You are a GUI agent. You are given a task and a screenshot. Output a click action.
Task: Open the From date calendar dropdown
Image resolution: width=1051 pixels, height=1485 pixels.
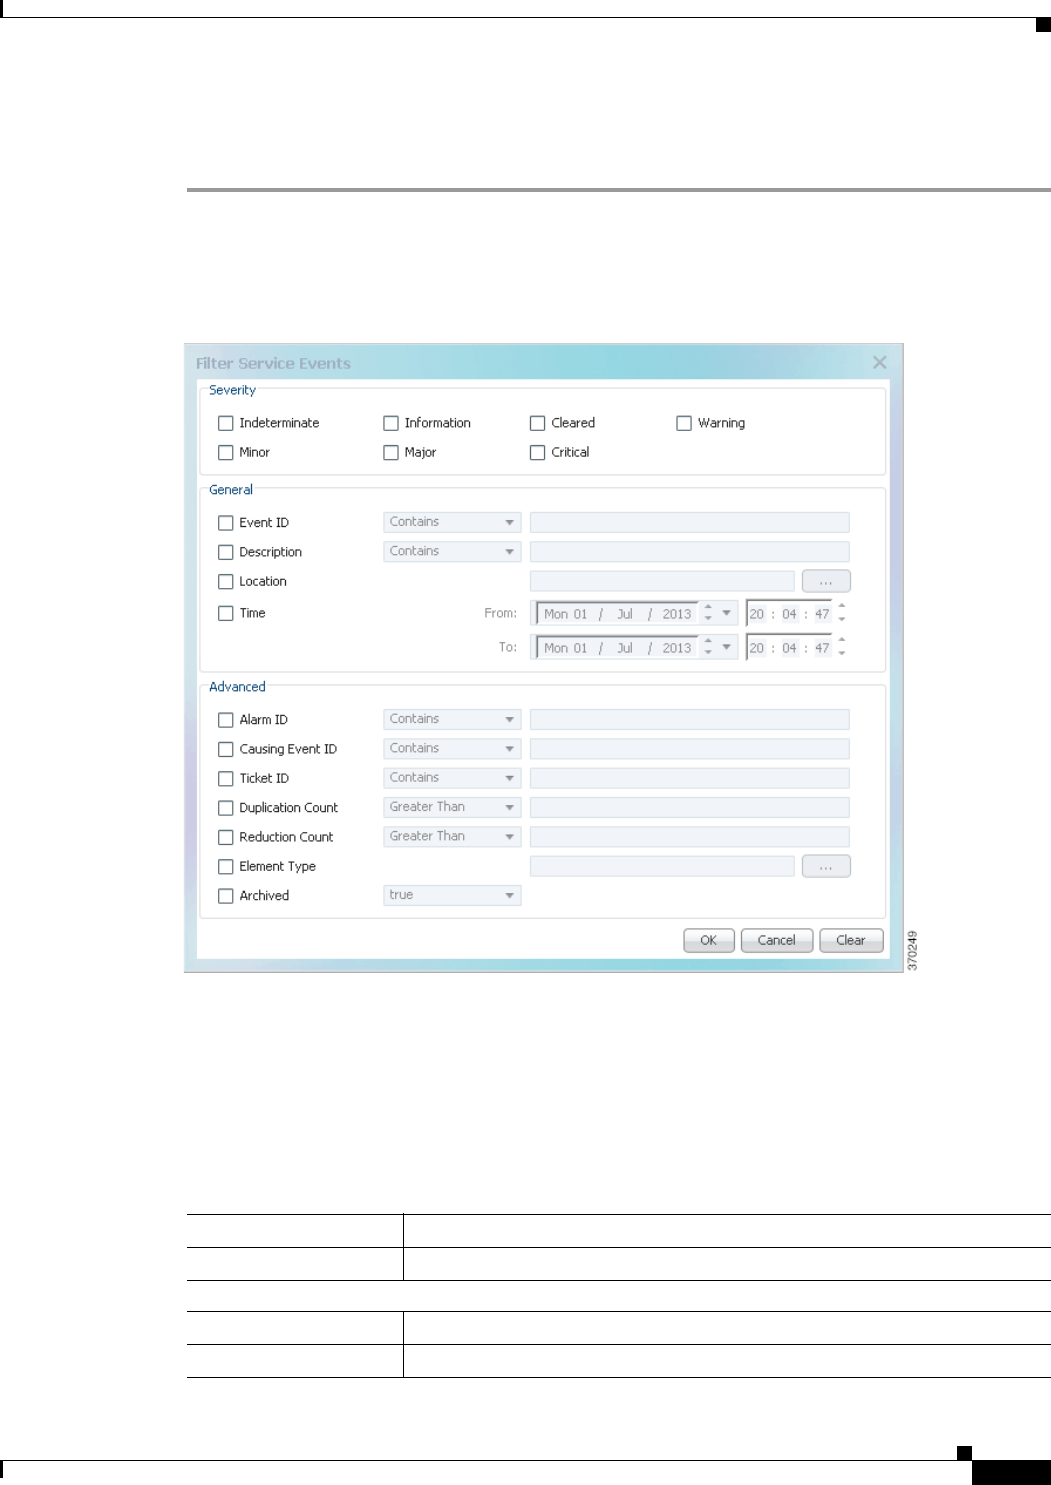coord(727,613)
